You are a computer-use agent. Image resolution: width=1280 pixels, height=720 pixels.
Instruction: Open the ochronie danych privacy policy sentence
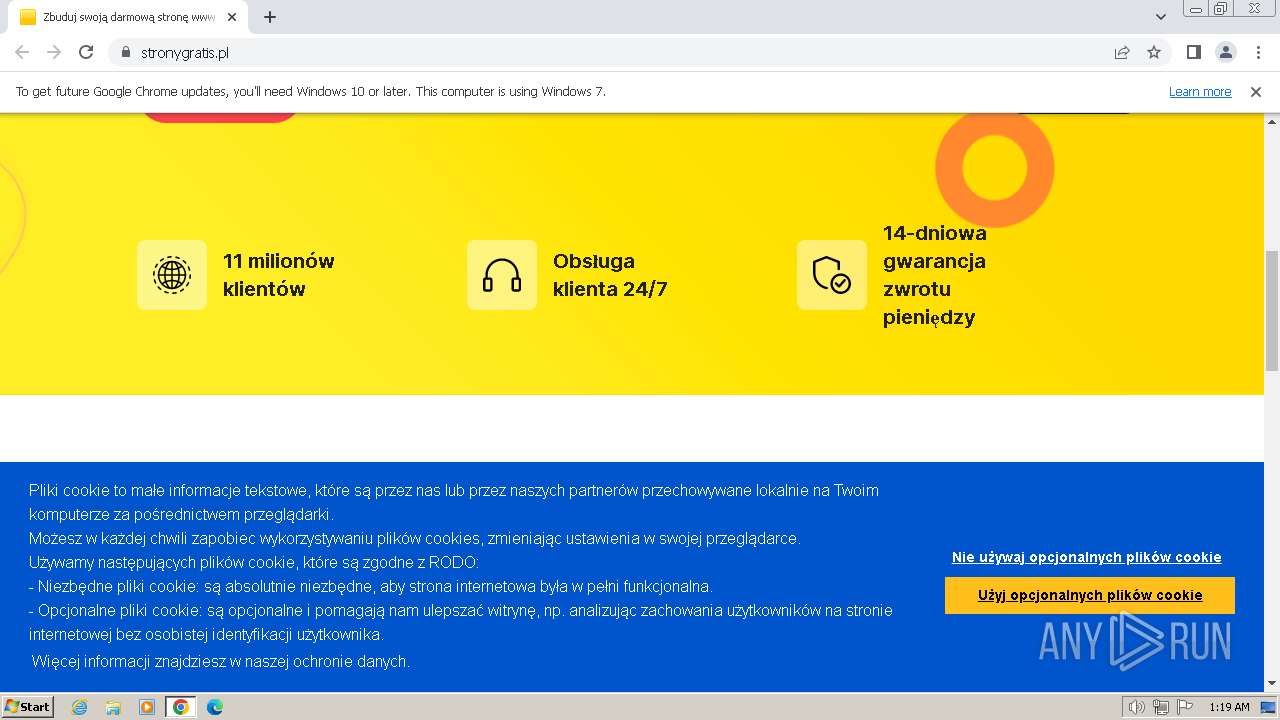(221, 661)
